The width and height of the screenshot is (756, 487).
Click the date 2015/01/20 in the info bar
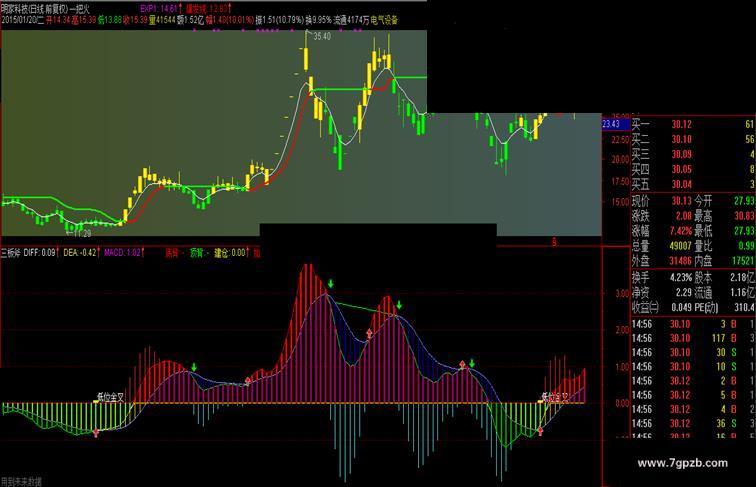coord(19,20)
